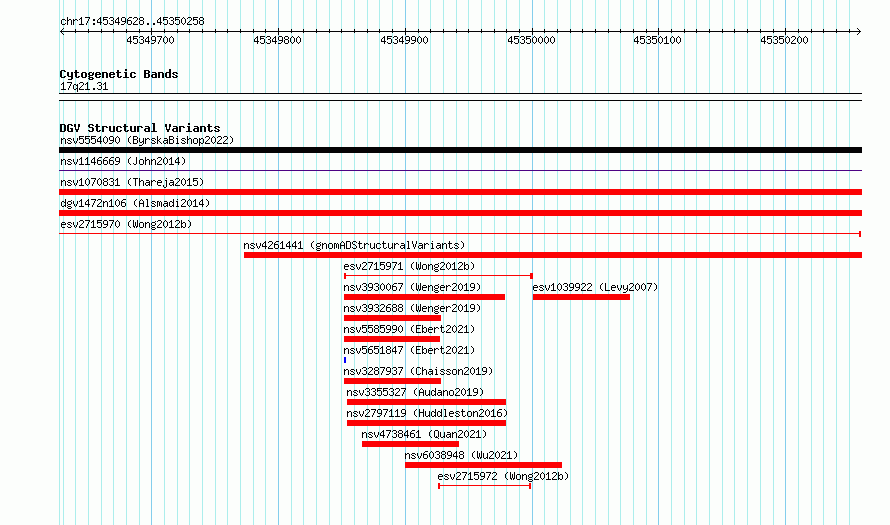Open the nsv2797119 (Huddleston2016) label
The image size is (890, 525).
tap(427, 413)
